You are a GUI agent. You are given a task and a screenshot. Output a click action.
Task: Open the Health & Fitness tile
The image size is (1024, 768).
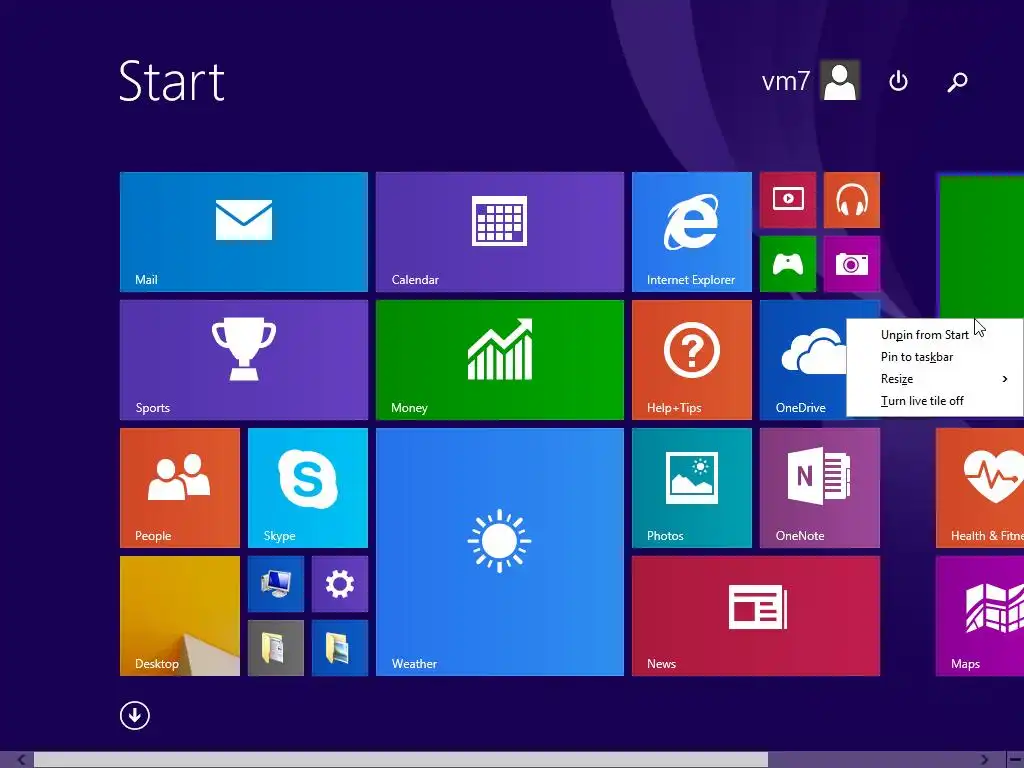click(980, 488)
